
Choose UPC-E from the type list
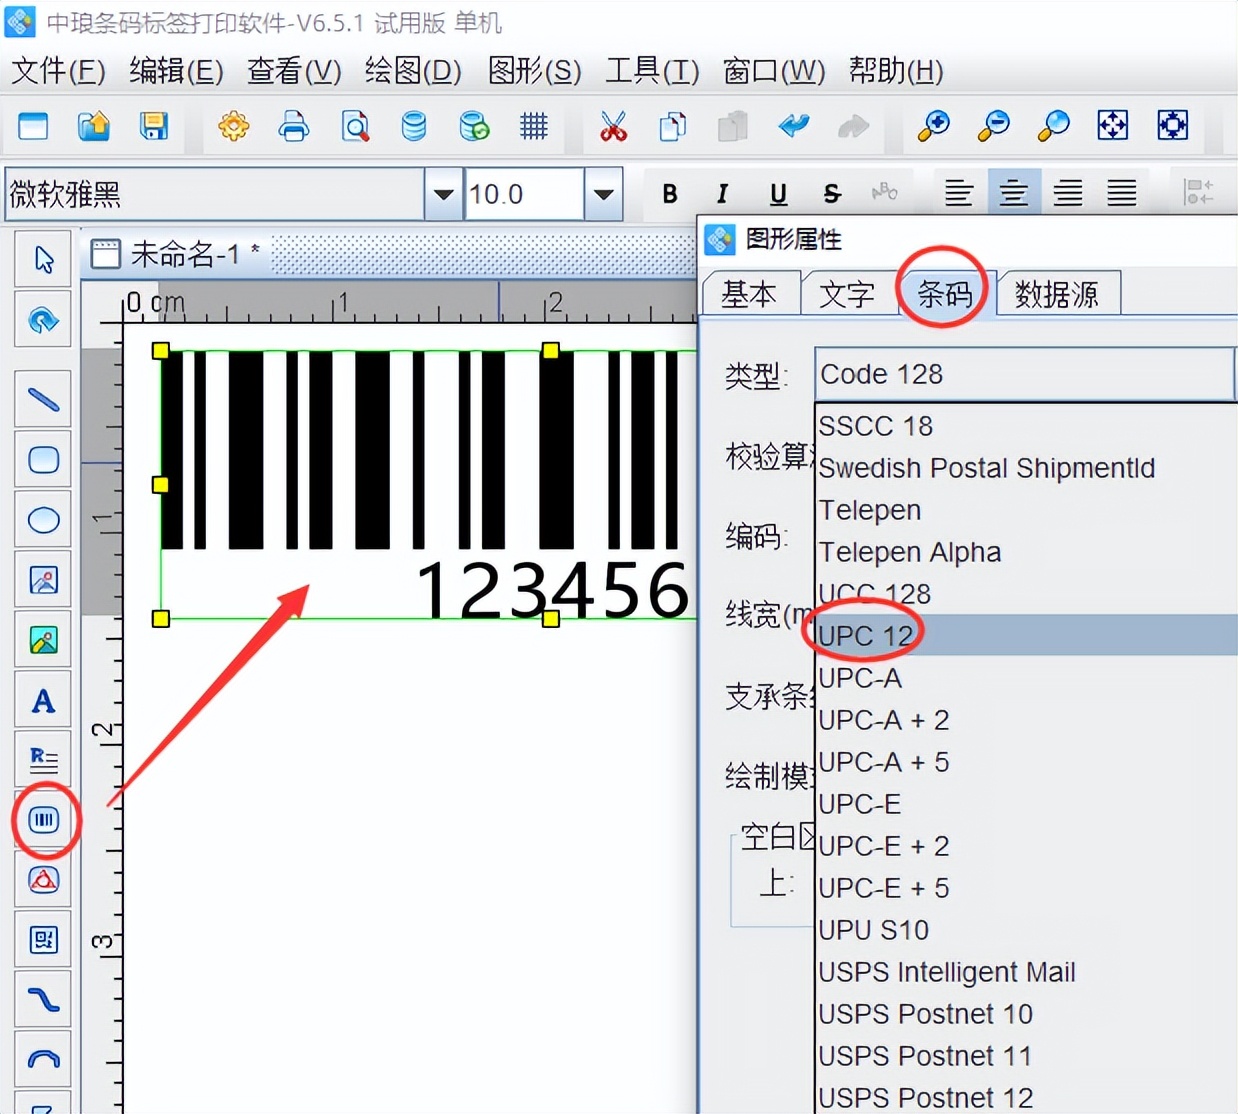pyautogui.click(x=1027, y=804)
